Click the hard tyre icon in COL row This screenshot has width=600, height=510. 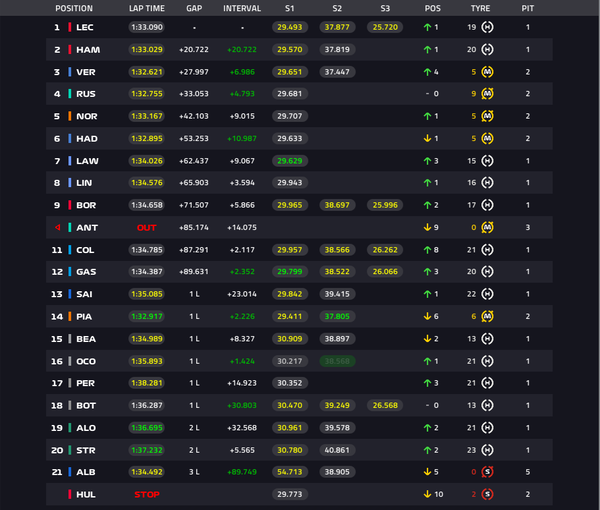[487, 250]
